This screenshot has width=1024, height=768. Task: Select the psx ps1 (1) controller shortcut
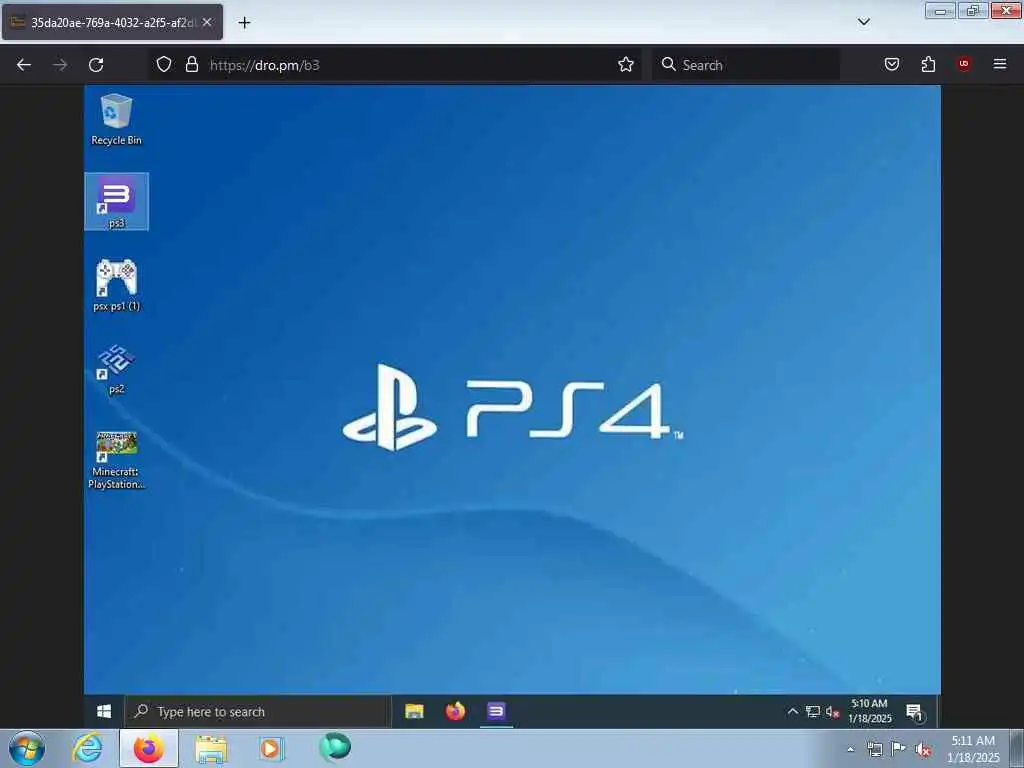(x=116, y=285)
